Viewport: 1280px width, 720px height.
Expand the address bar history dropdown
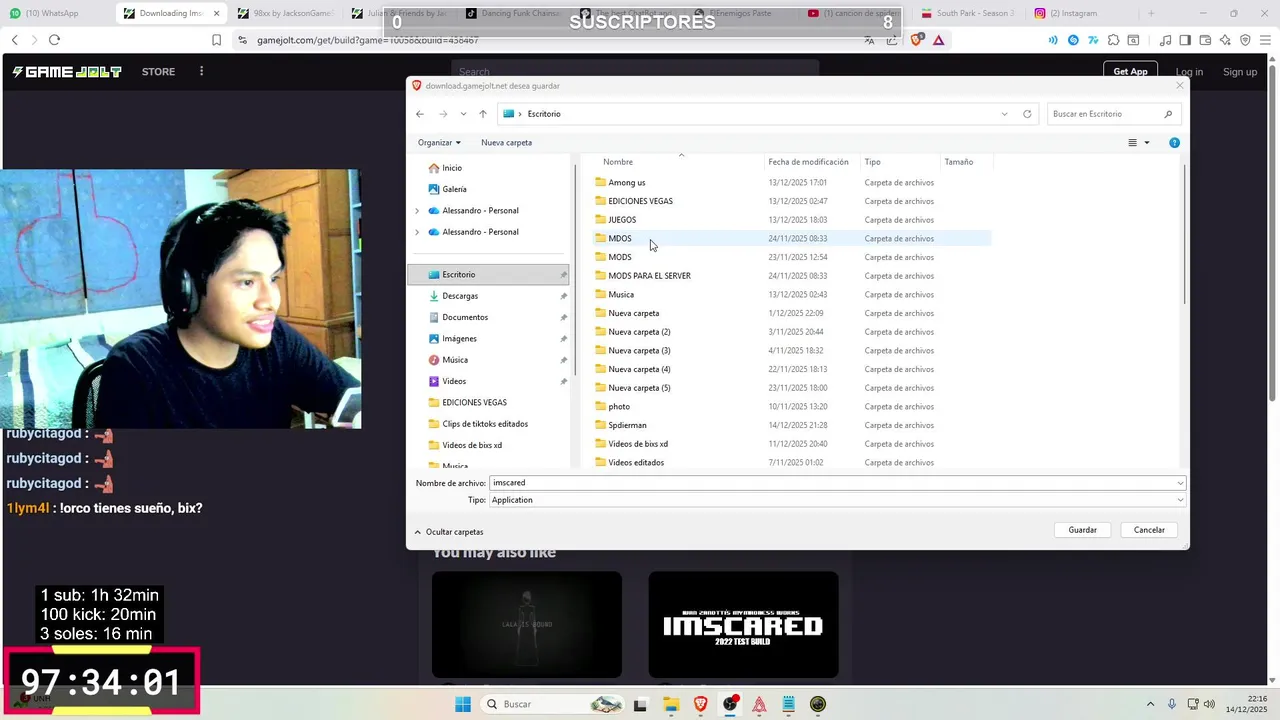click(x=1004, y=114)
